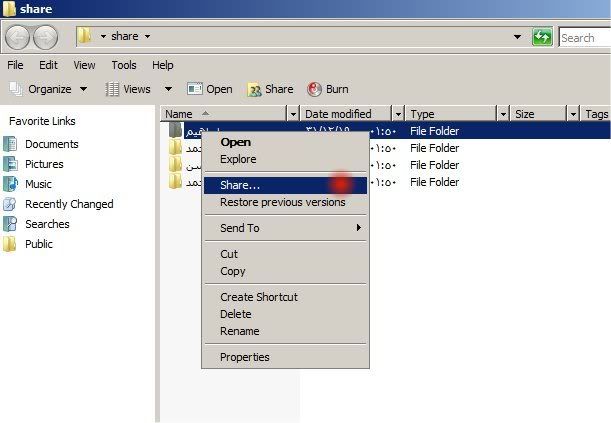
Task: Expand dropdown arrow after share in address
Action: 147,36
